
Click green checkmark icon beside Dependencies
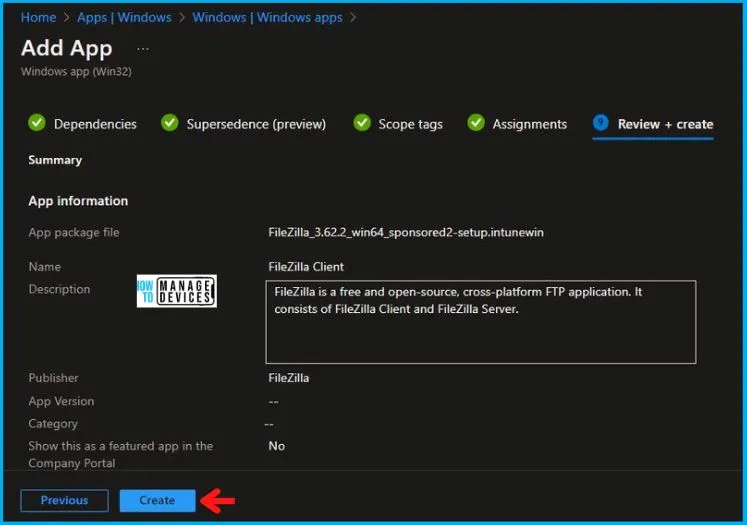(x=37, y=123)
